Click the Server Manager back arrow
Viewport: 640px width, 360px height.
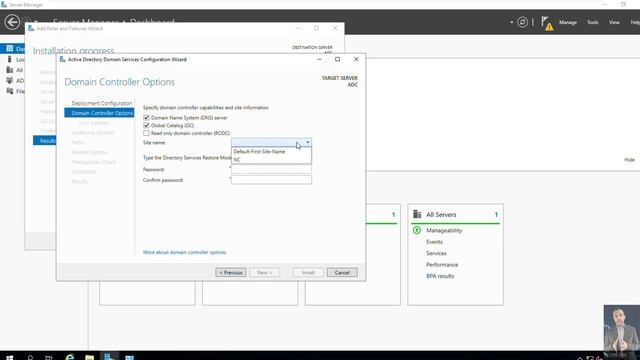tap(12, 22)
